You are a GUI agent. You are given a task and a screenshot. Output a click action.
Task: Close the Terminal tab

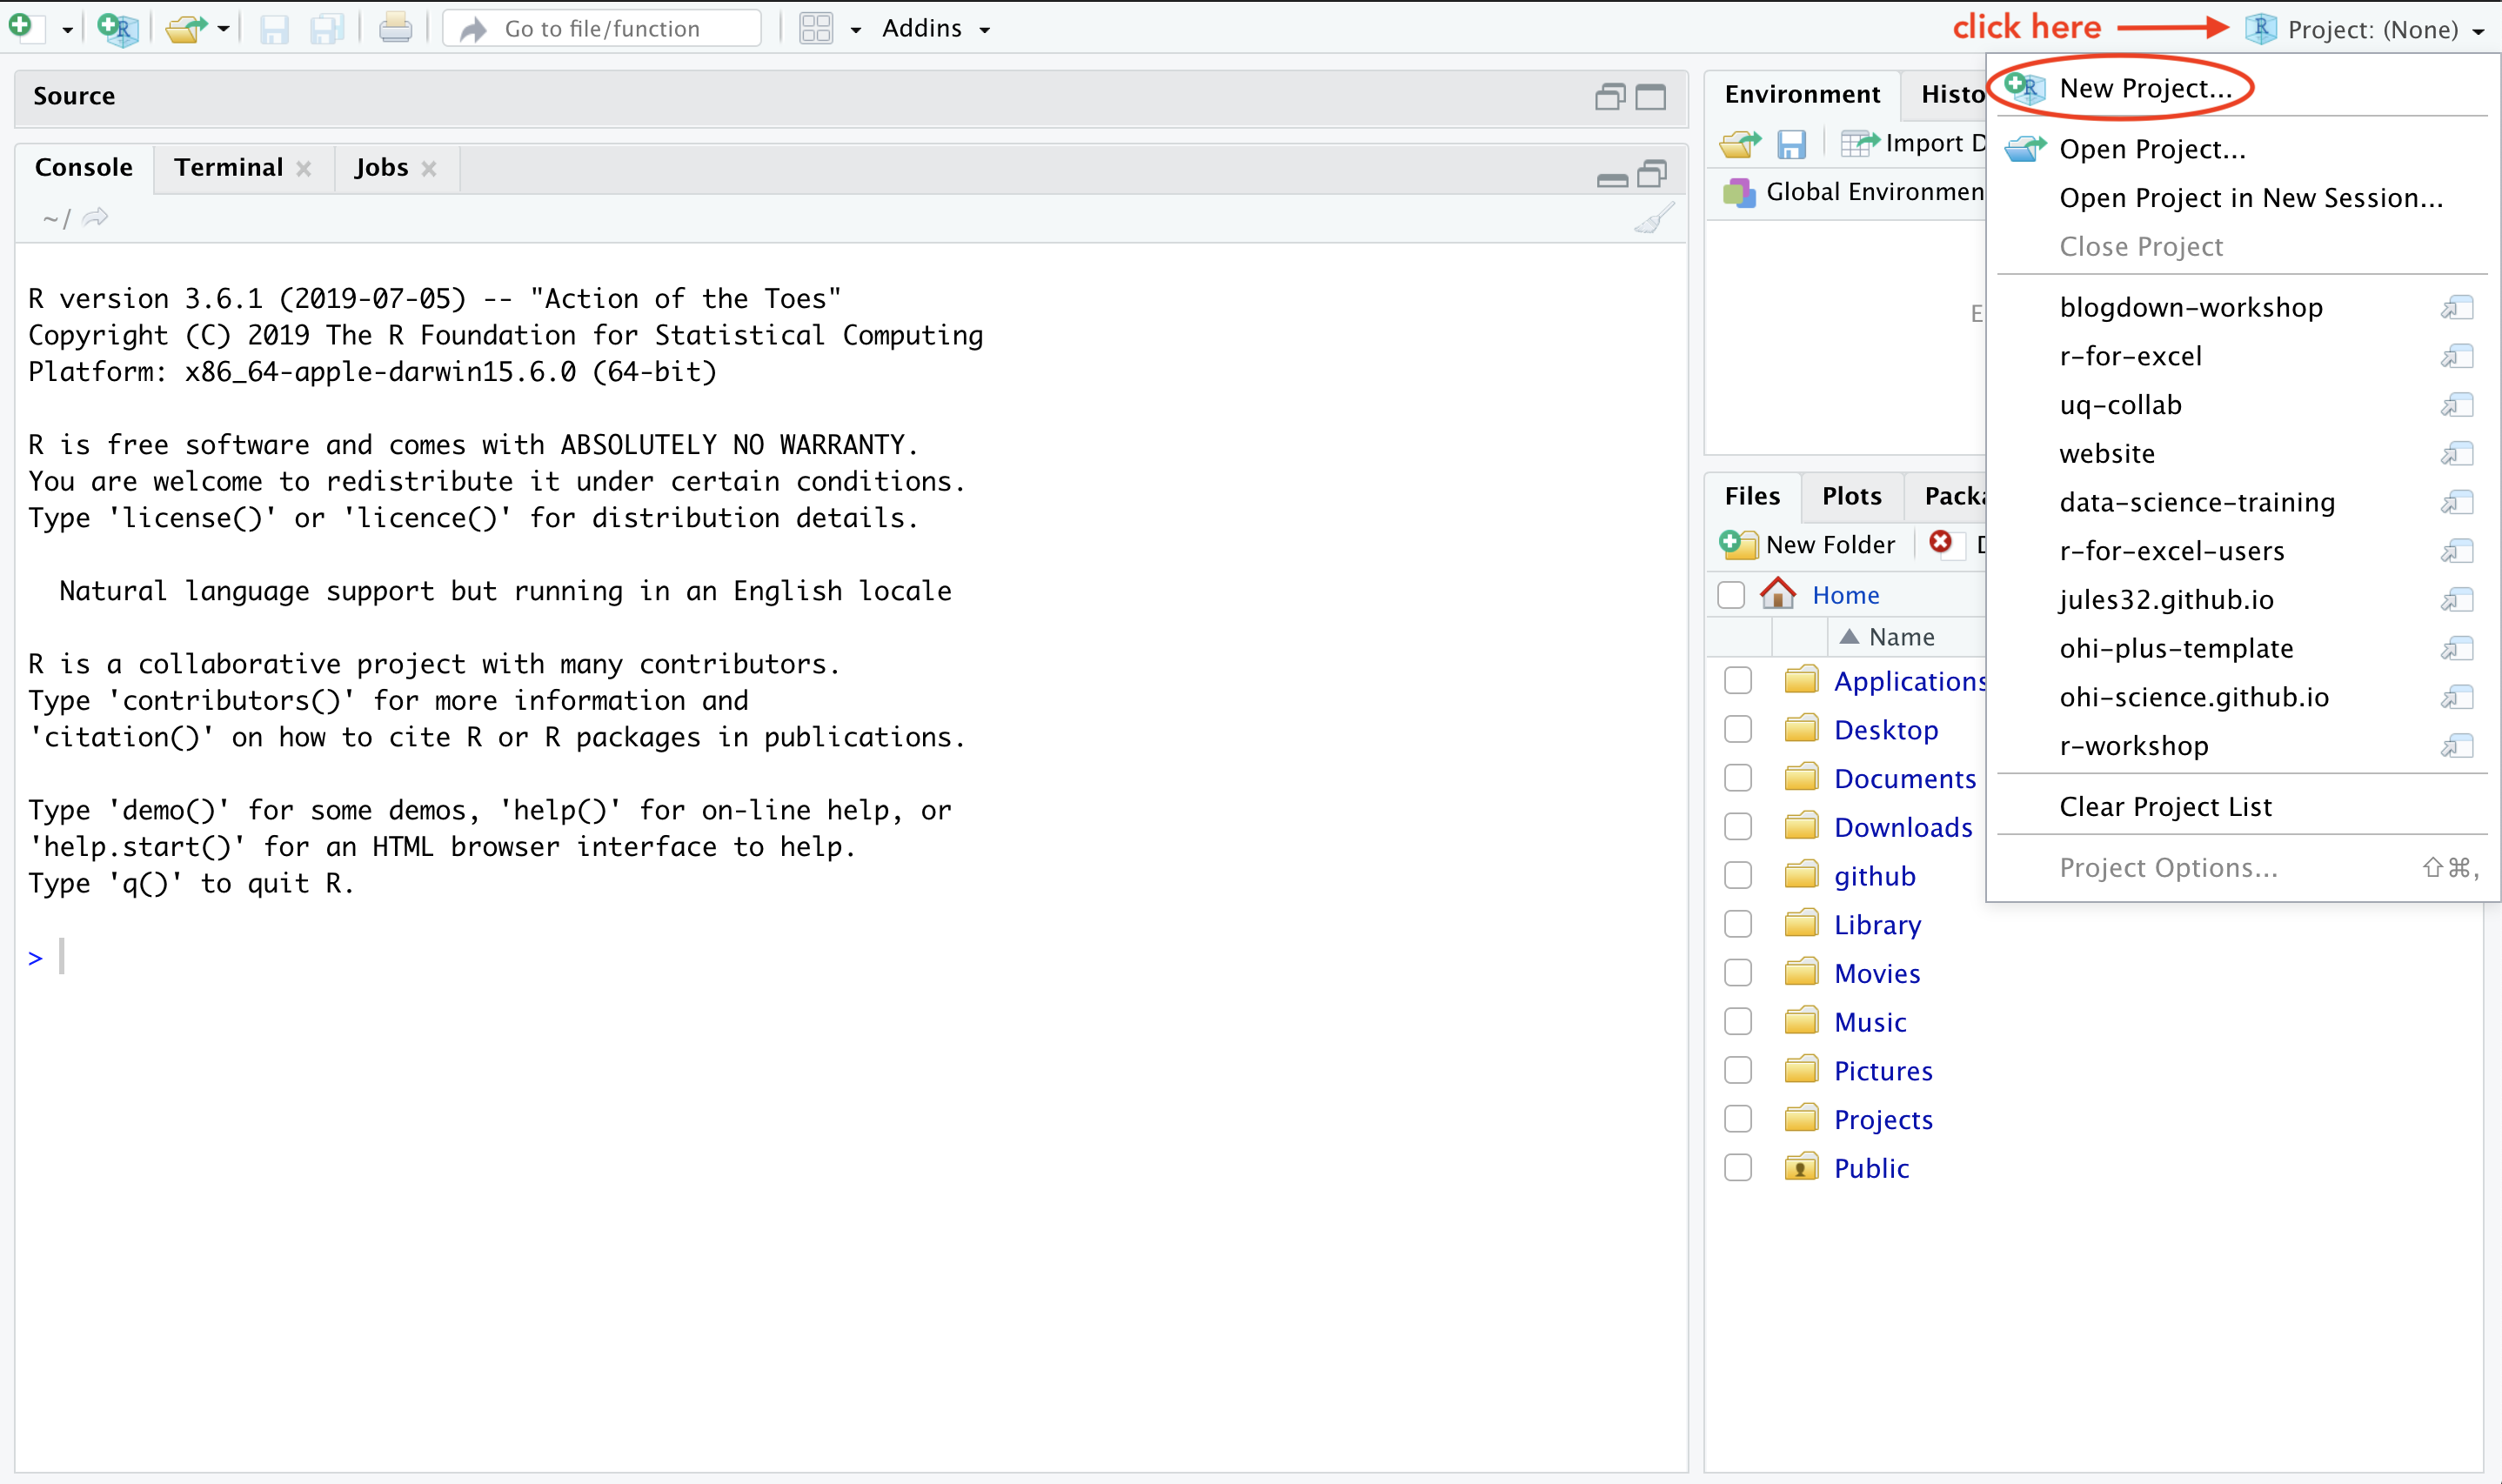tap(303, 169)
